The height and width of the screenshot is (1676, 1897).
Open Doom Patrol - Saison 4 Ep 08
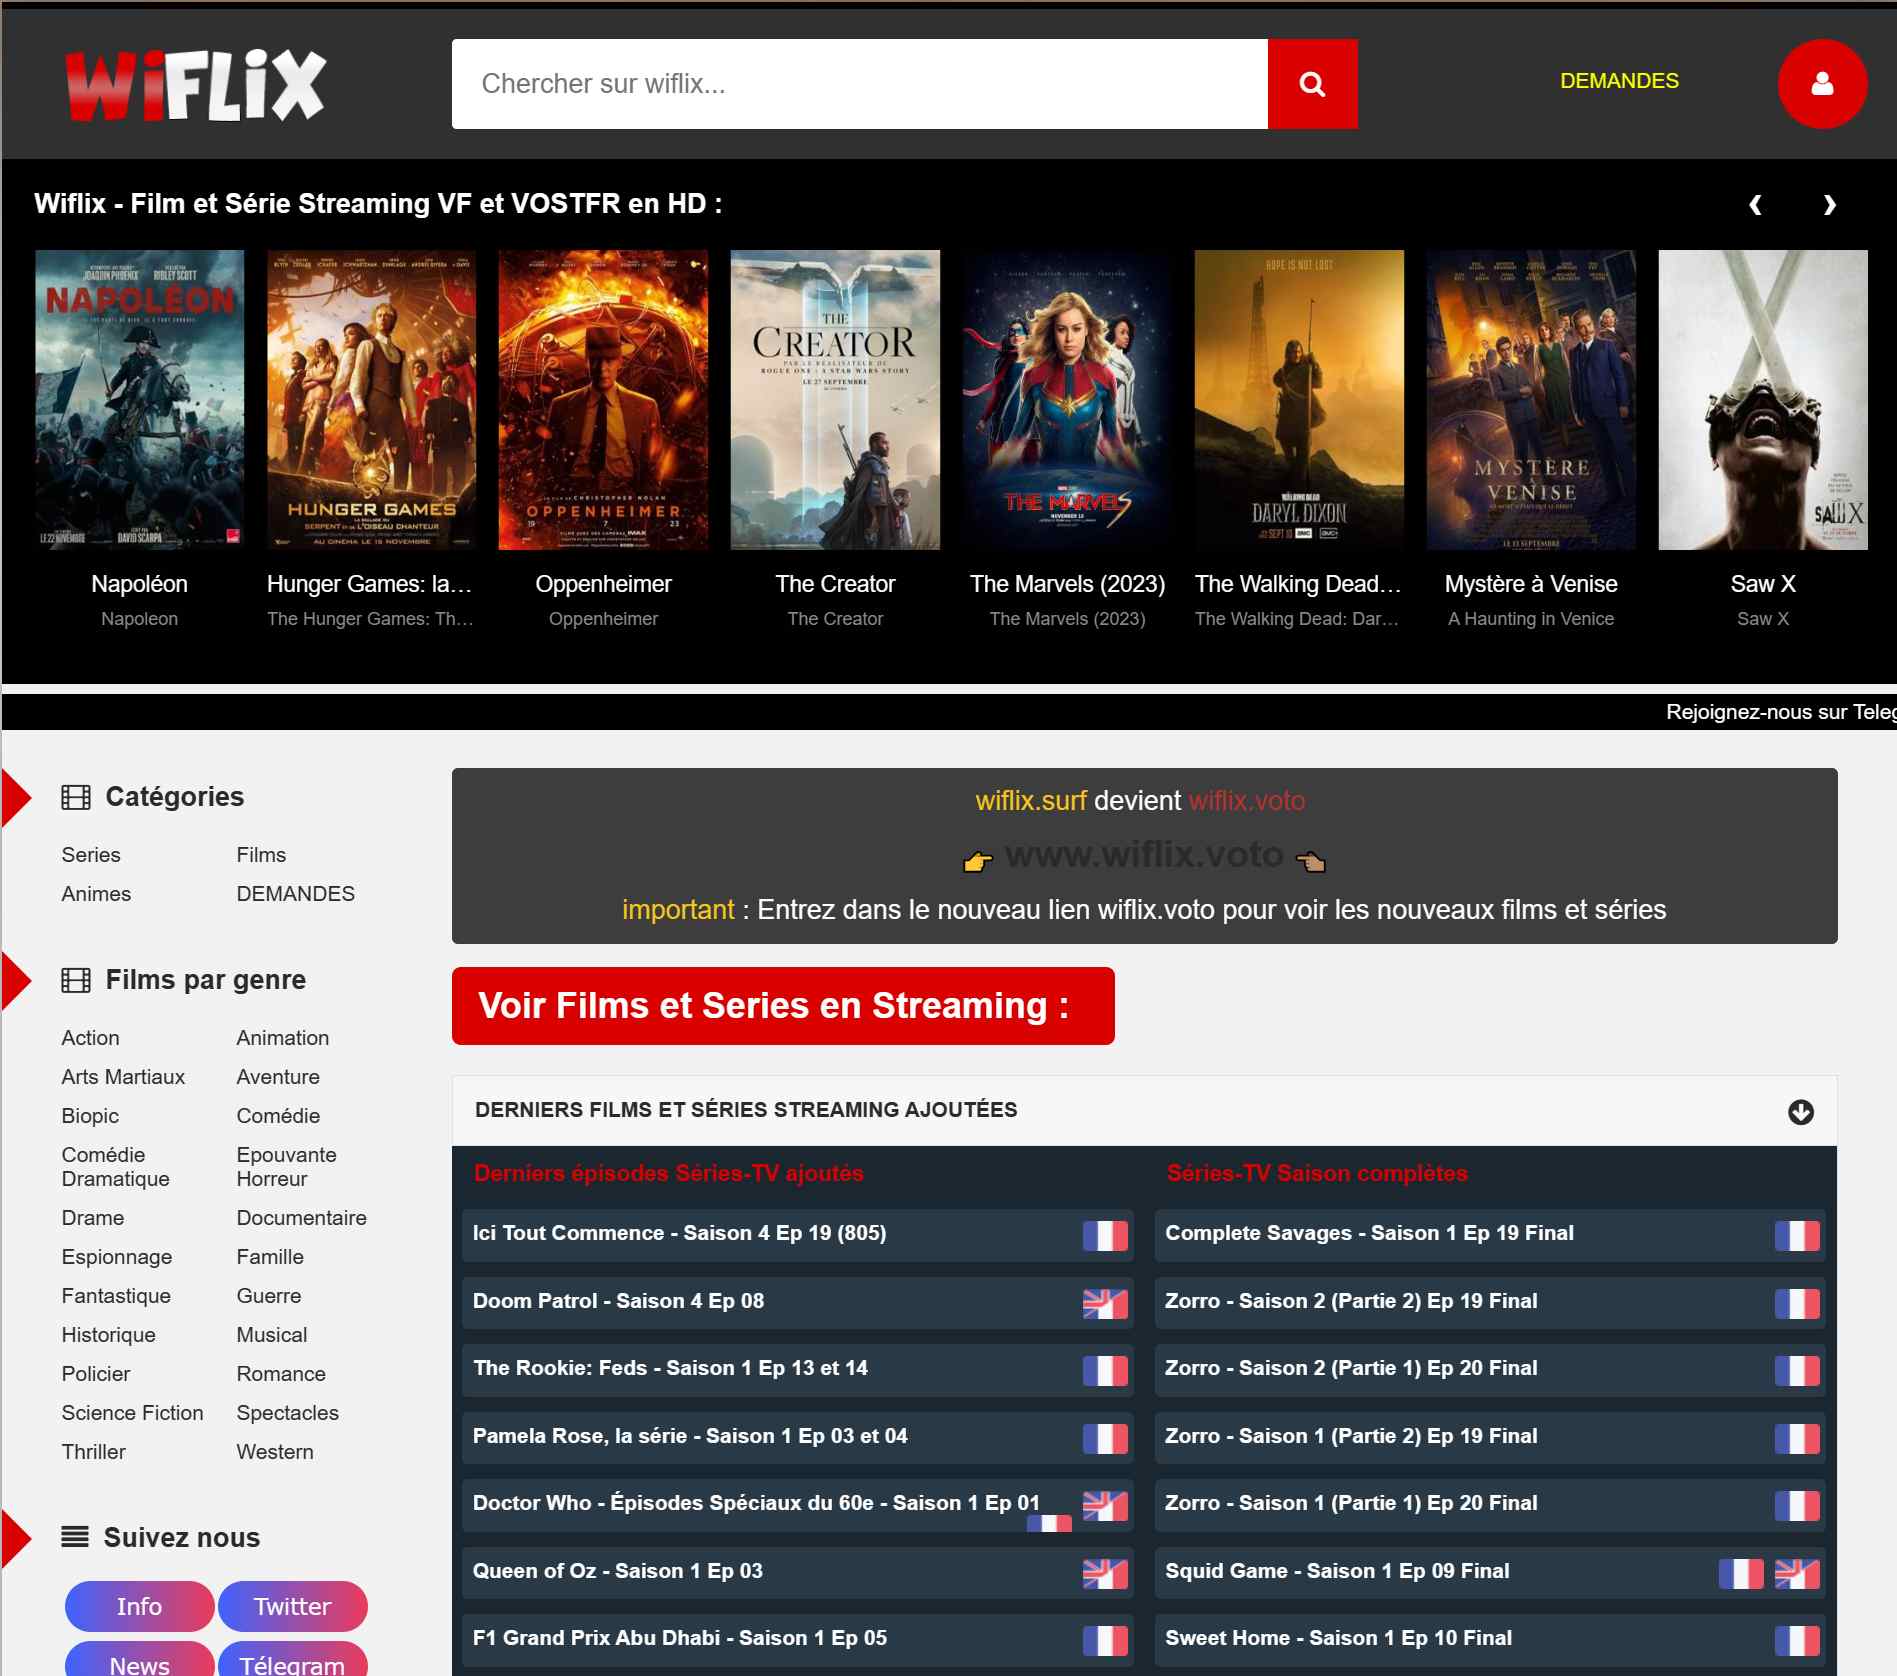pyautogui.click(x=618, y=1301)
